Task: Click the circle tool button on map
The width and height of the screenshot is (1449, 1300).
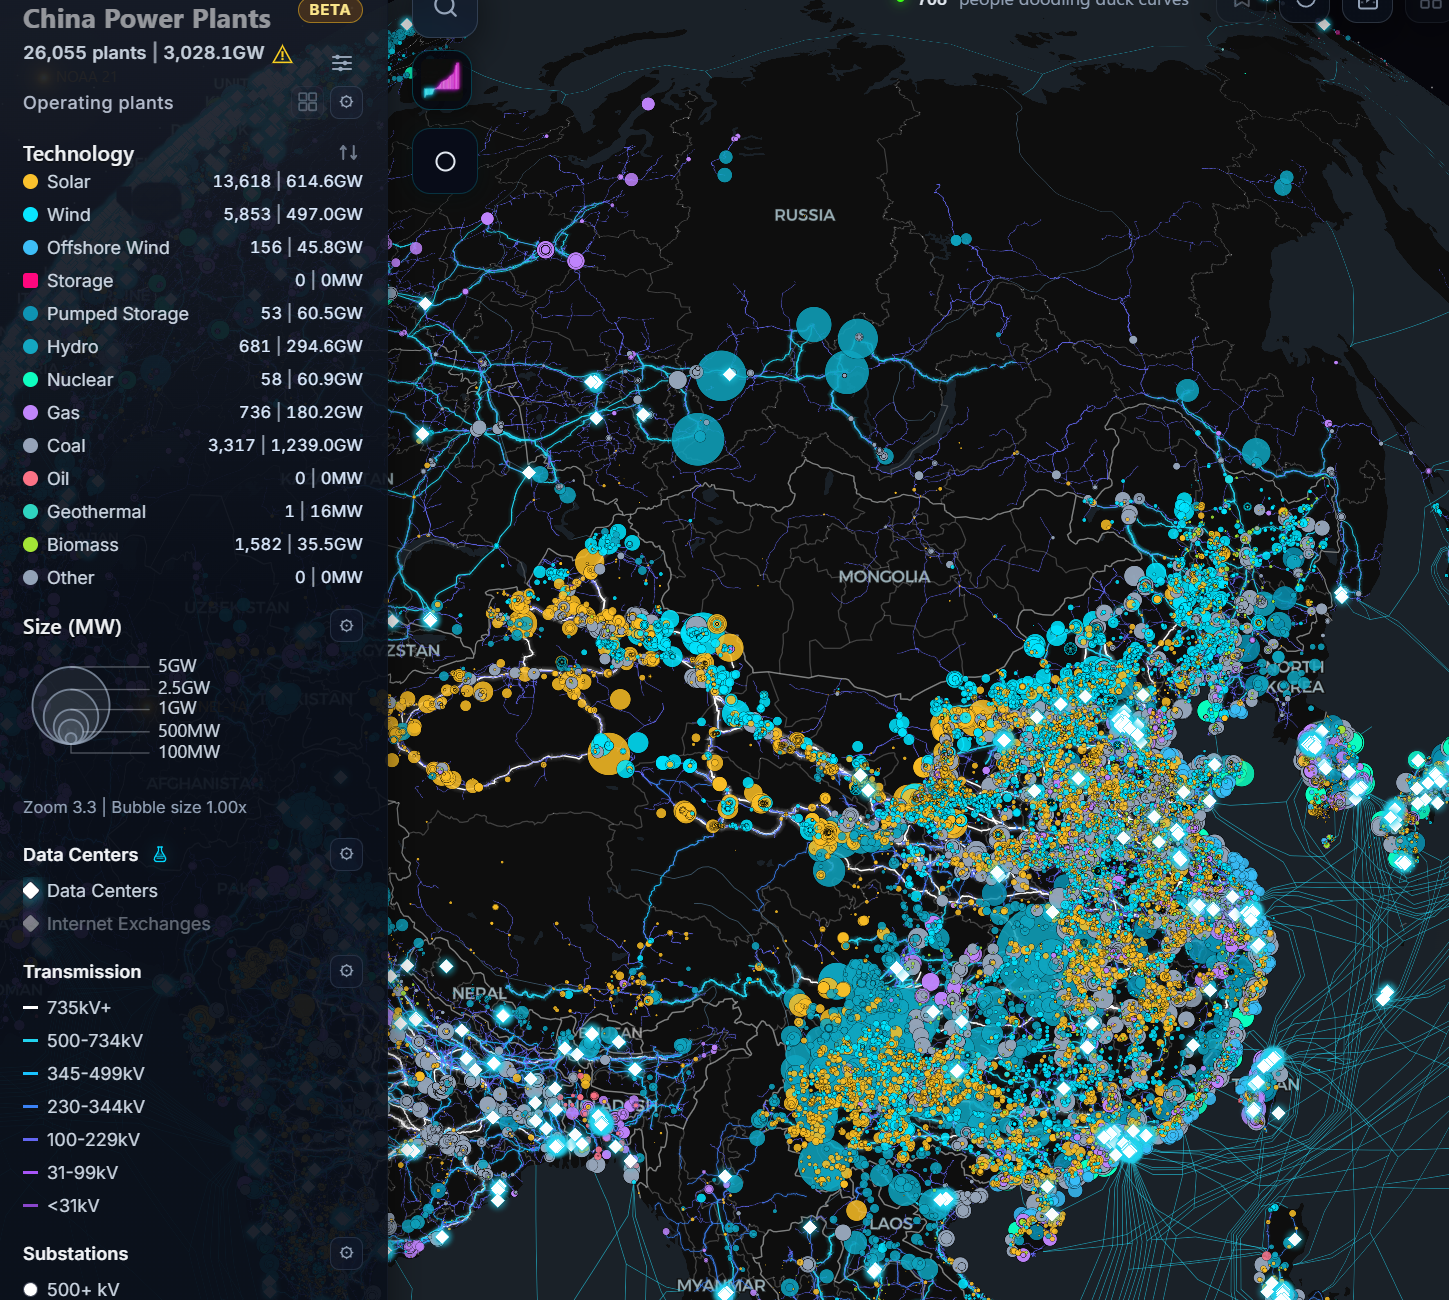Action: [x=445, y=162]
